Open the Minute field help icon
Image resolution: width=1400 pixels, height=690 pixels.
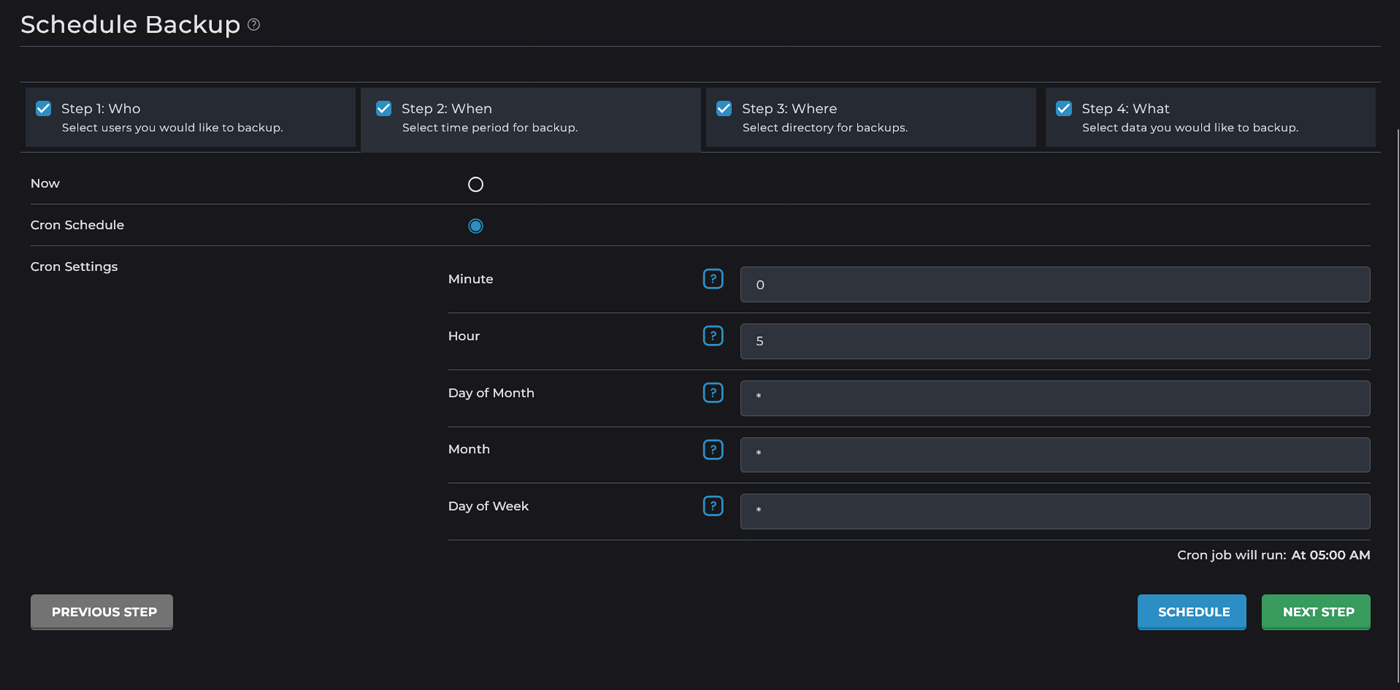(713, 279)
